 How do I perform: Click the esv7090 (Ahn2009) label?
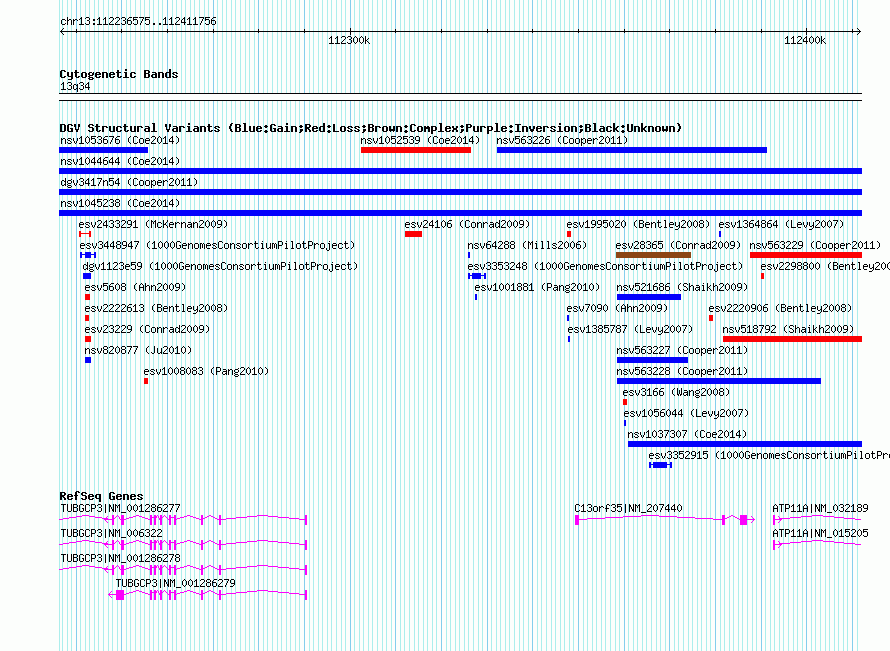pyautogui.click(x=617, y=308)
